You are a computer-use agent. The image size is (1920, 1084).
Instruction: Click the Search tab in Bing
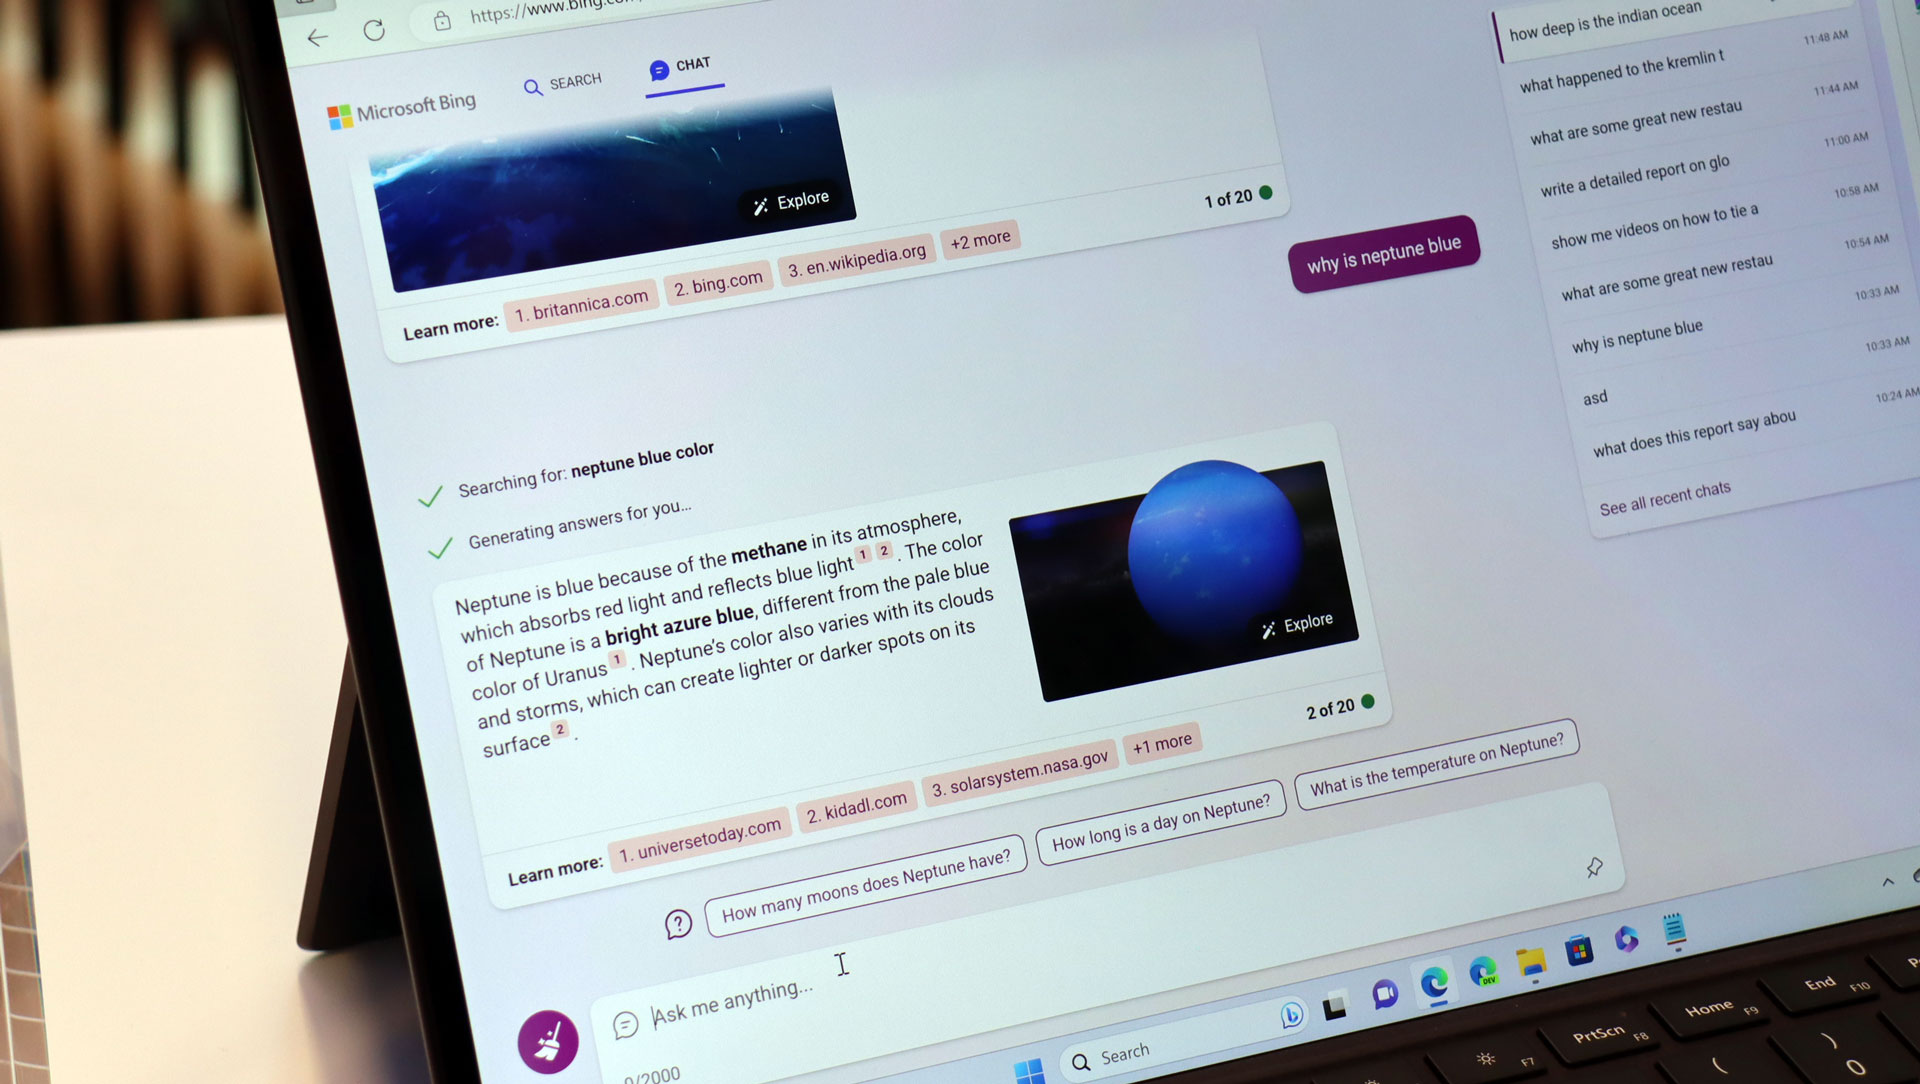coord(564,82)
